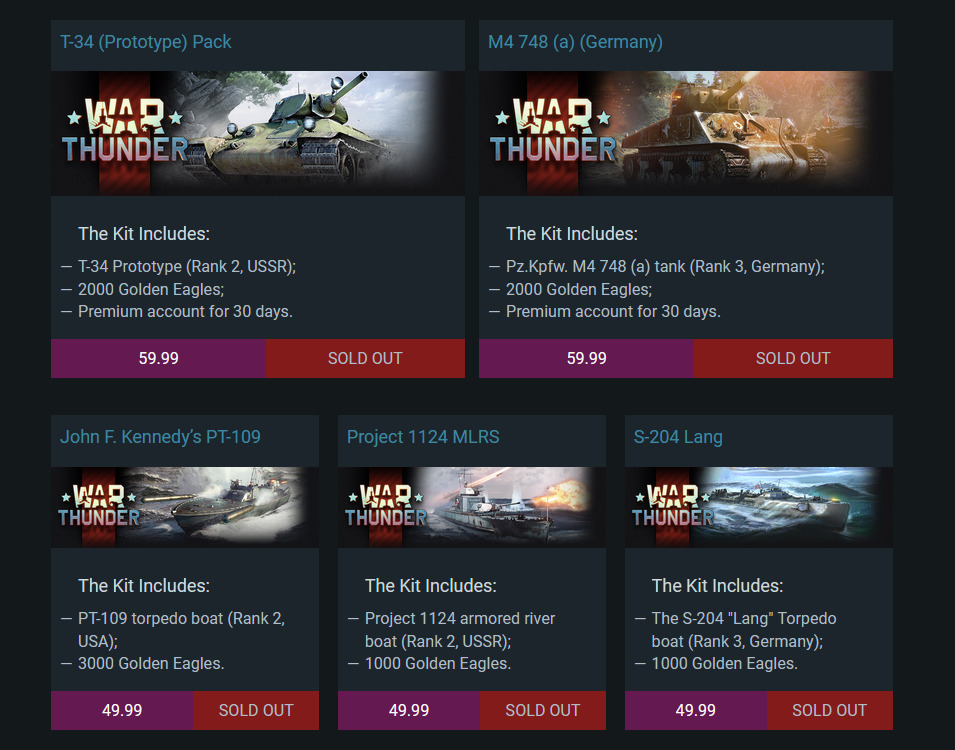Viewport: 955px width, 750px height.
Task: Click the 49.99 price on S-204 Lang pack
Action: point(696,710)
